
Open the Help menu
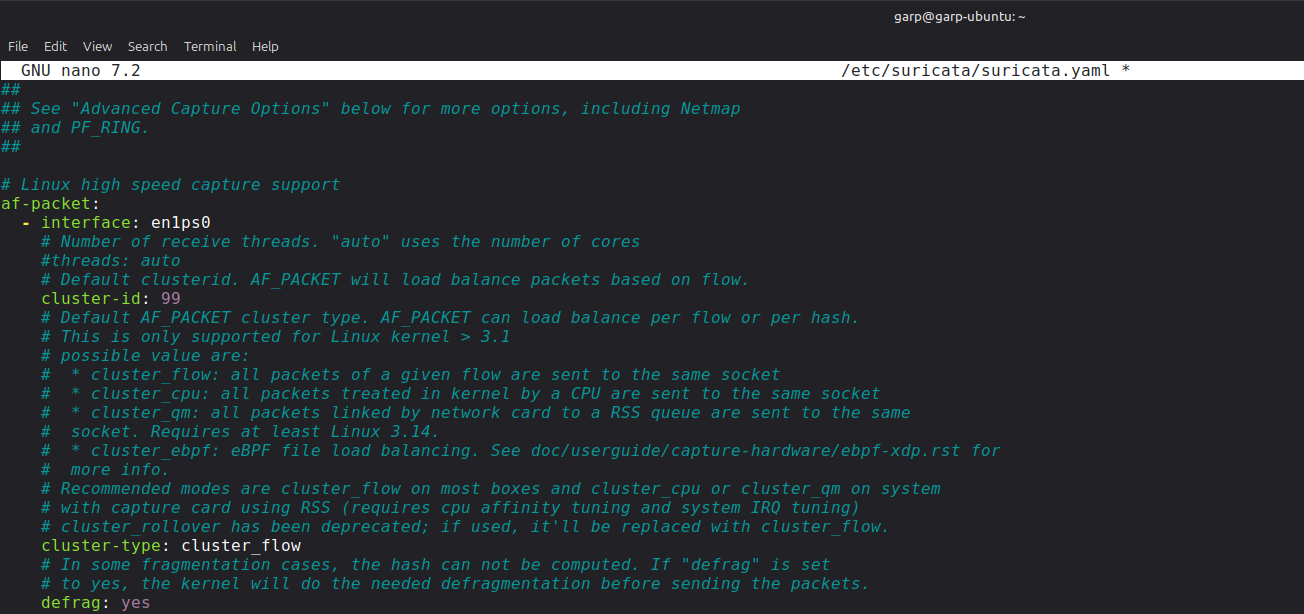pos(265,46)
